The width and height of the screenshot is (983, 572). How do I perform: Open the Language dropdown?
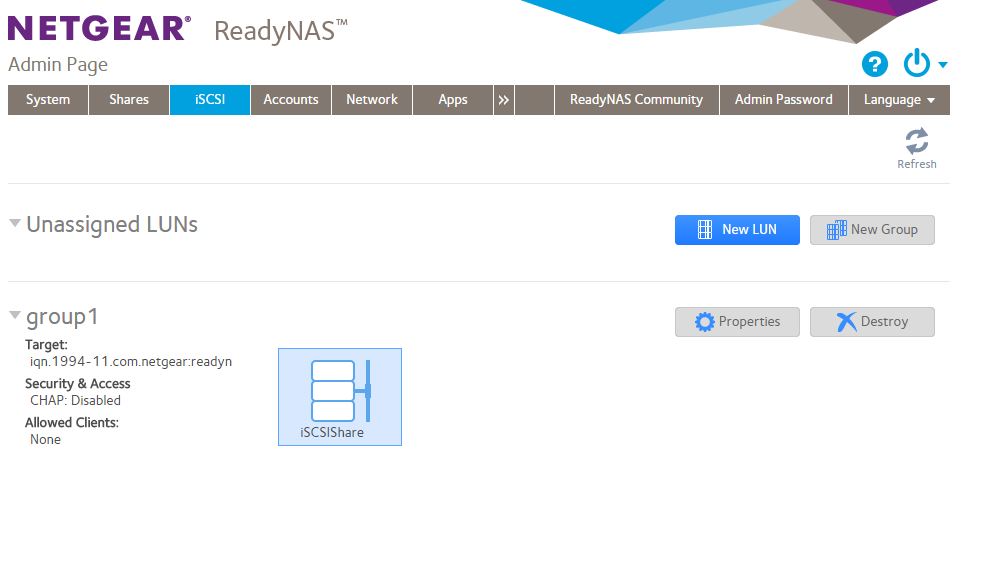(x=899, y=100)
